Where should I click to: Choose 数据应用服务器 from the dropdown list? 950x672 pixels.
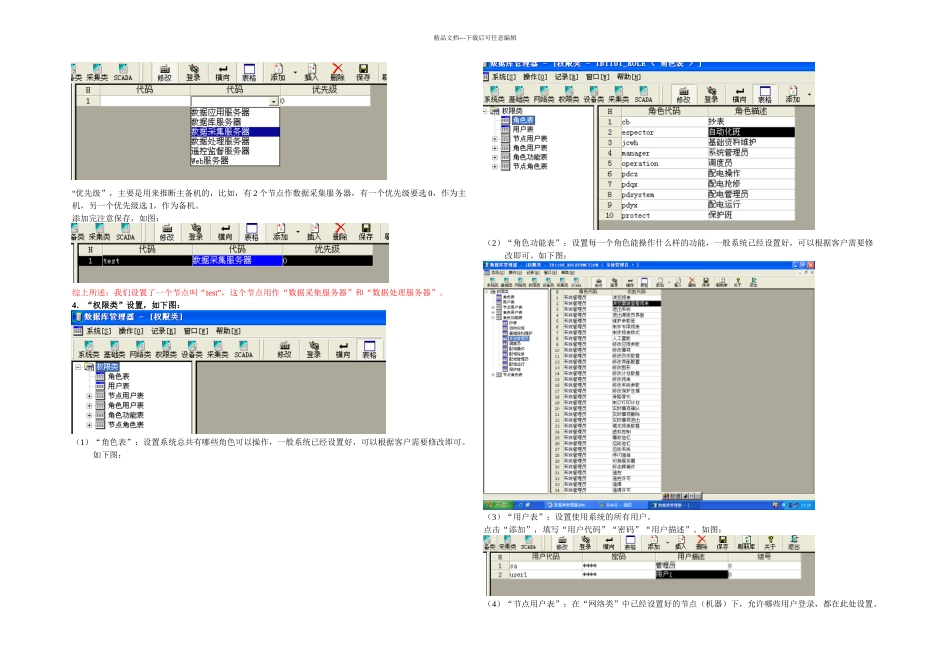221,112
